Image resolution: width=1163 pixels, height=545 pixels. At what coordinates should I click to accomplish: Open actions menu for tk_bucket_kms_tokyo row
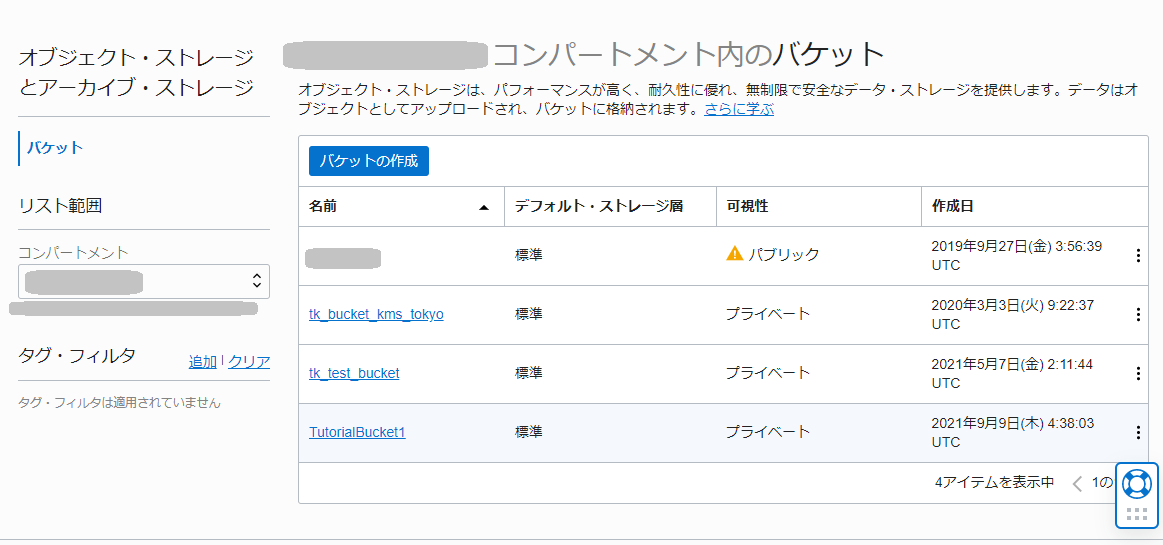tap(1137, 315)
